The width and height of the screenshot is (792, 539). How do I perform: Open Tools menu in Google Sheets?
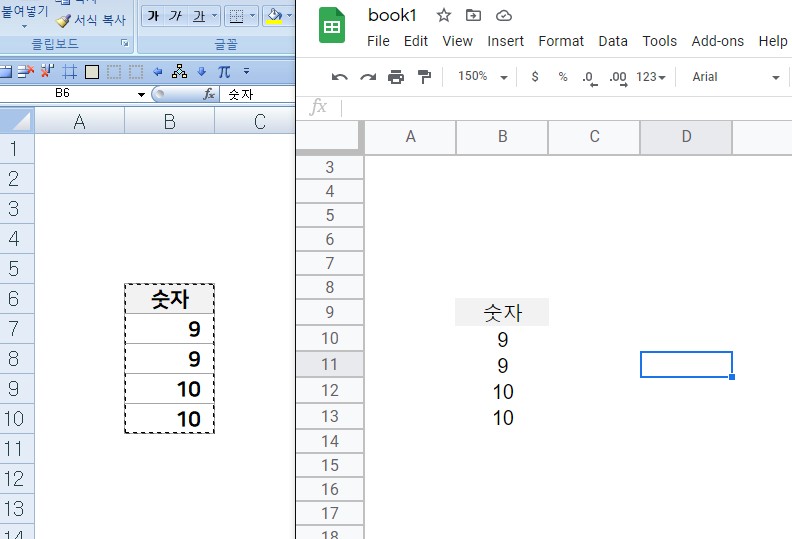(x=660, y=41)
